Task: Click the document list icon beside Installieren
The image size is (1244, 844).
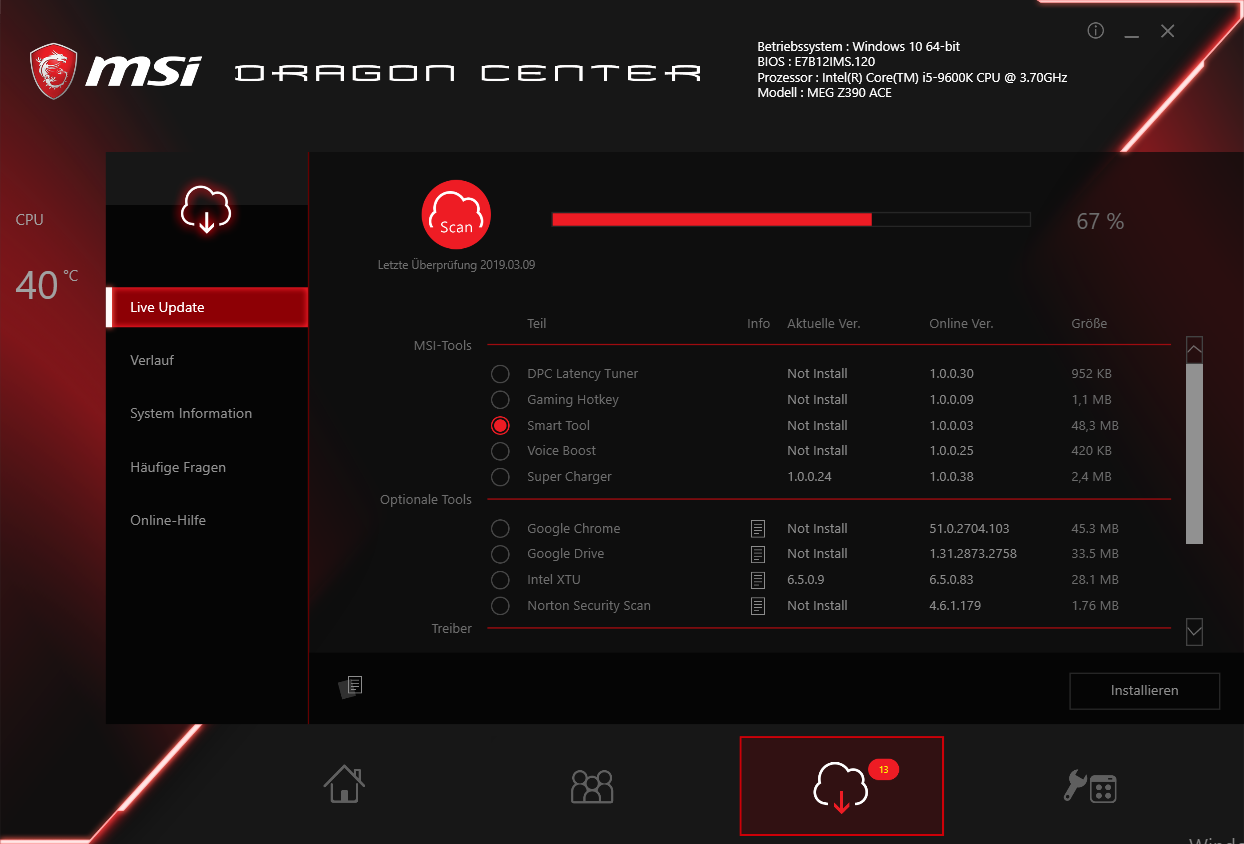Action: coord(351,687)
